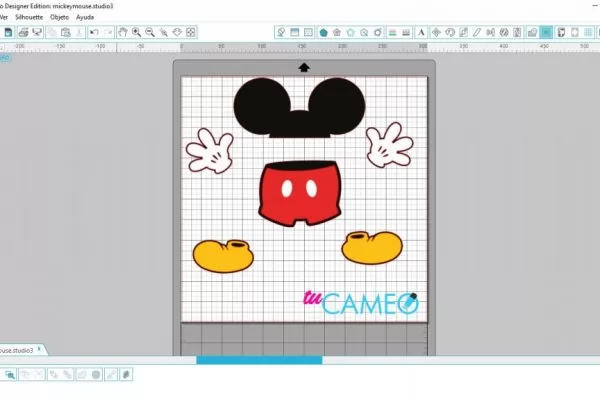Screen dimensions: 600x400
Task: Open the Ayuda menu
Action: [85, 17]
